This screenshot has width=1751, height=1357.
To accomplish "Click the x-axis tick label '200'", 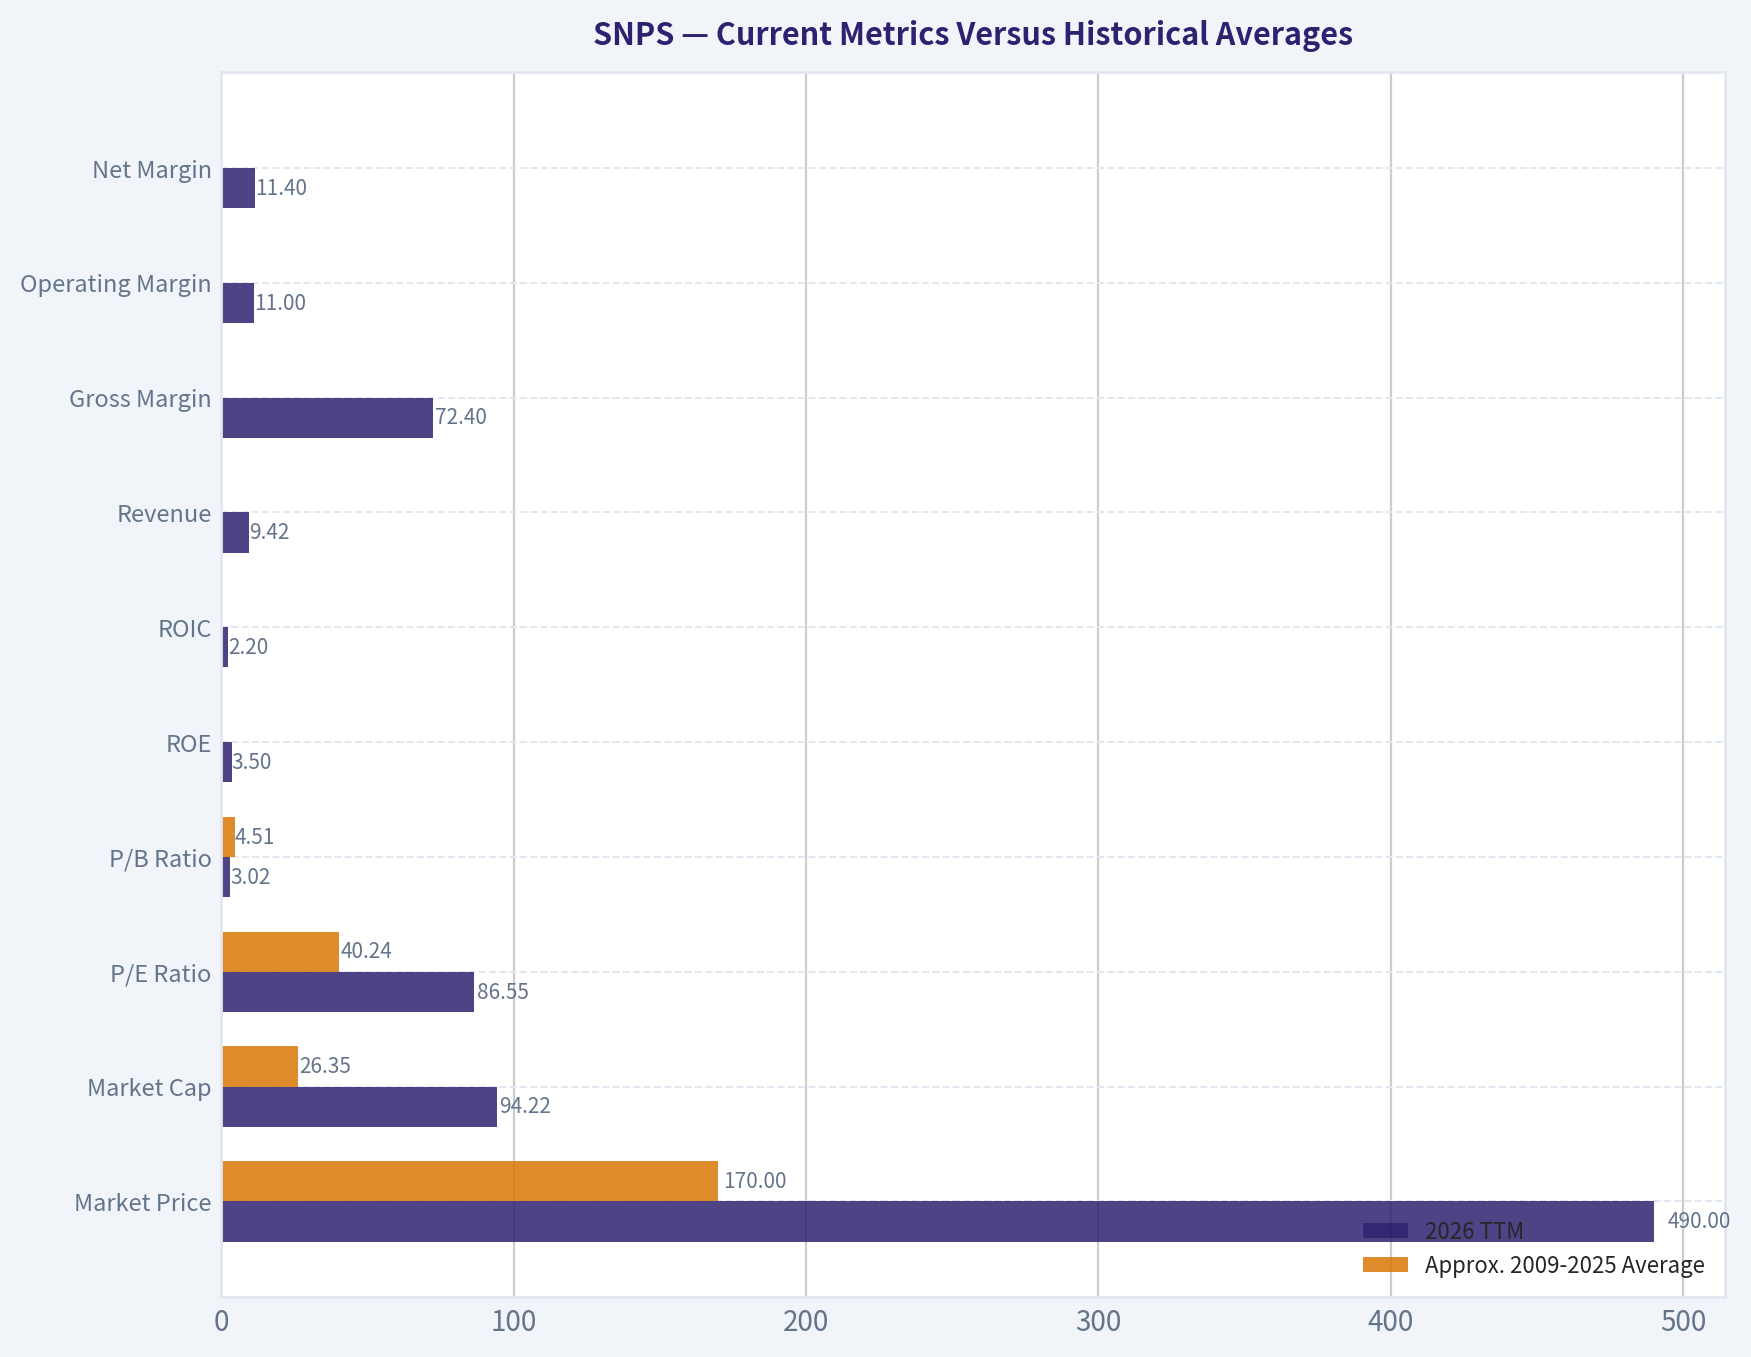I will click(806, 1322).
